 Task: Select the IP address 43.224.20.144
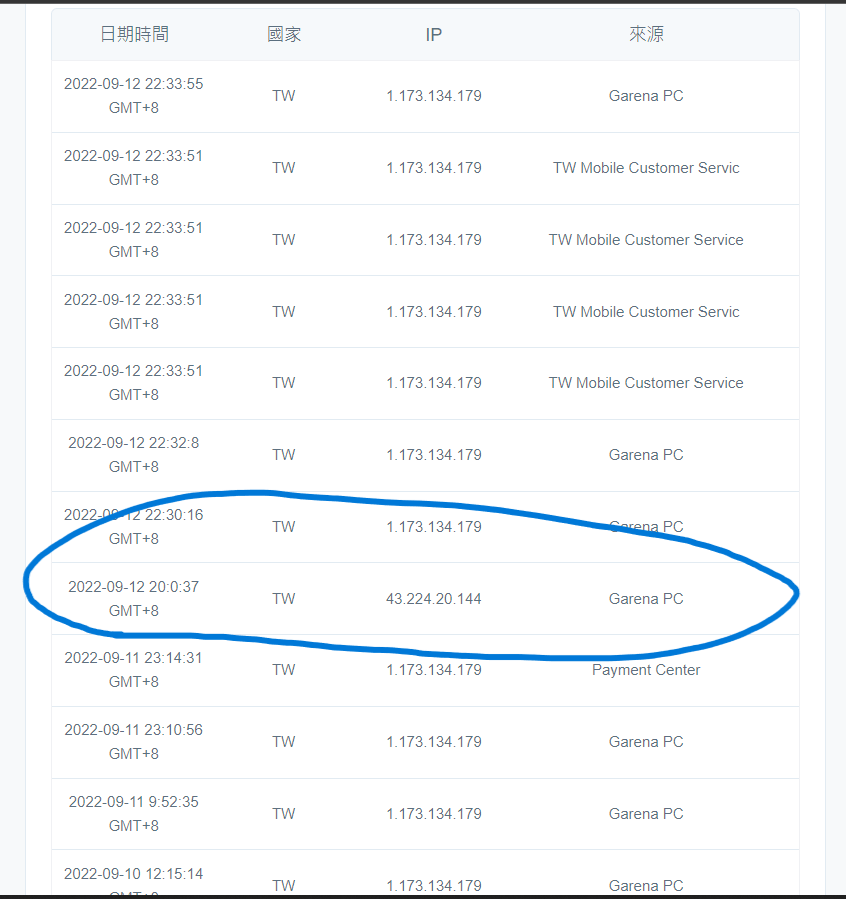coord(434,599)
